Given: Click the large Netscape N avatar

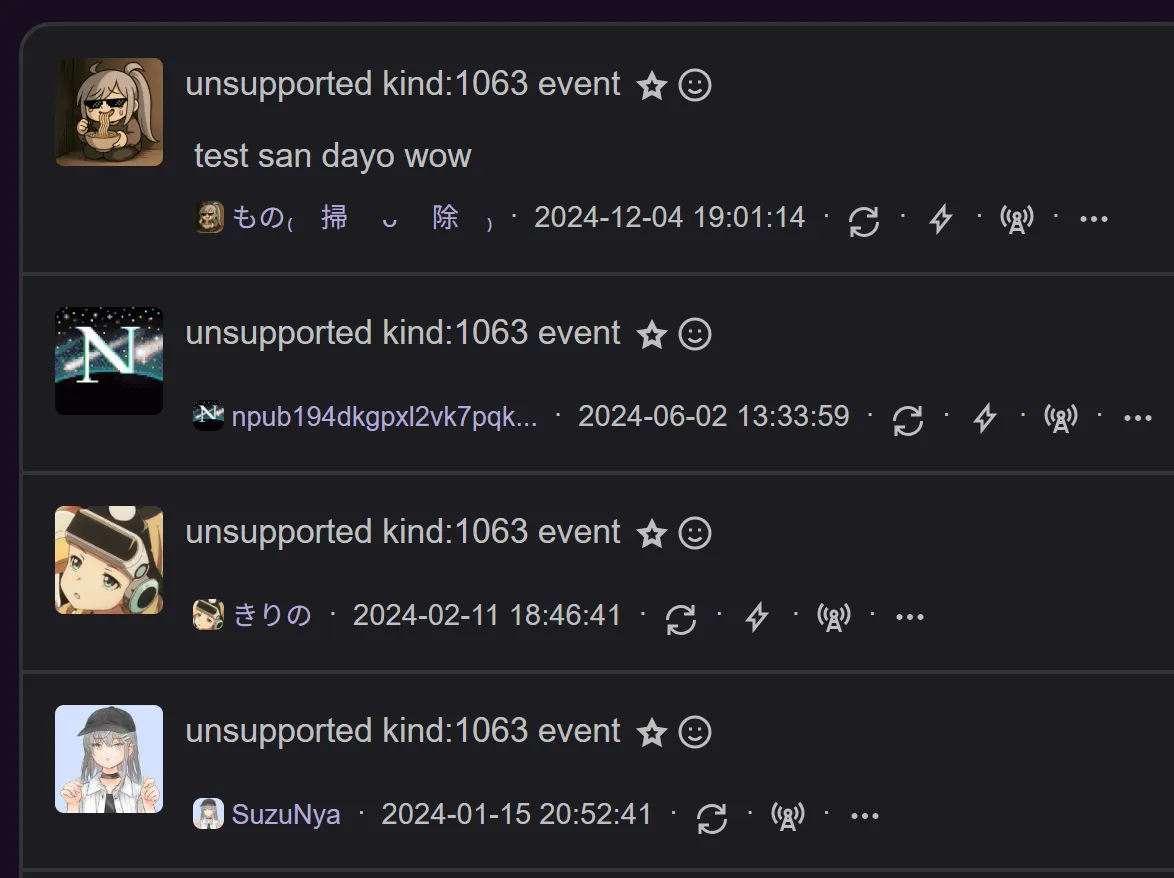Looking at the screenshot, I should (109, 360).
